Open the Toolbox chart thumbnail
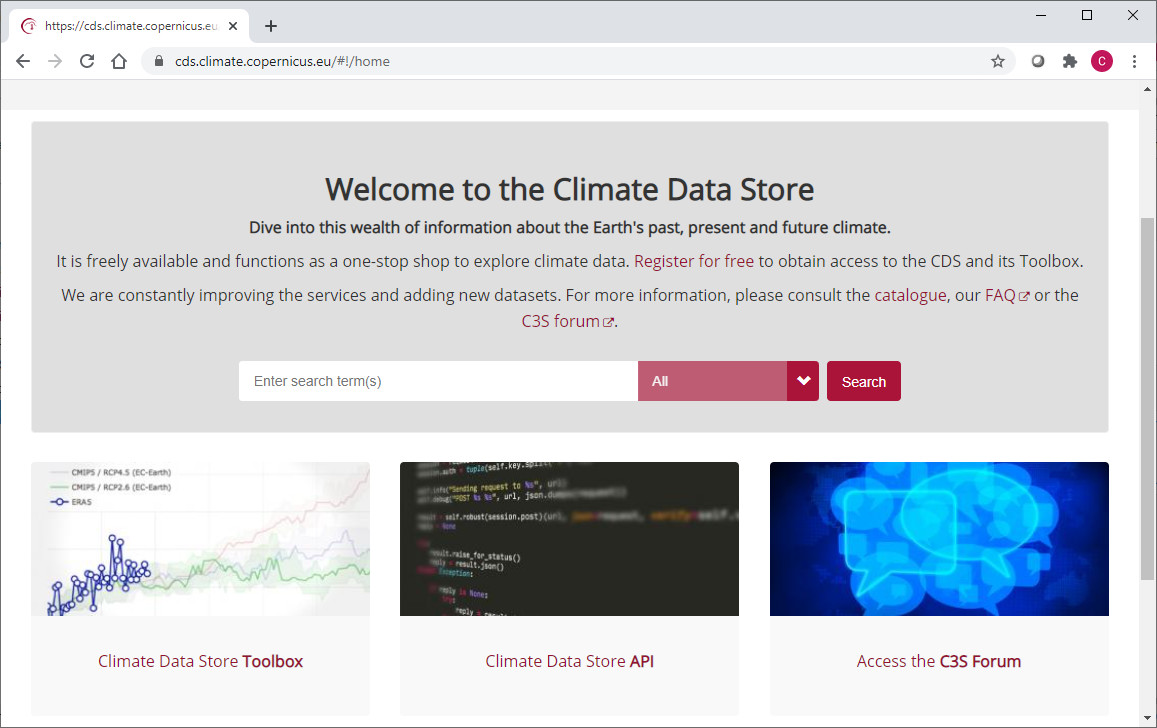Image resolution: width=1157 pixels, height=728 pixels. [200, 538]
